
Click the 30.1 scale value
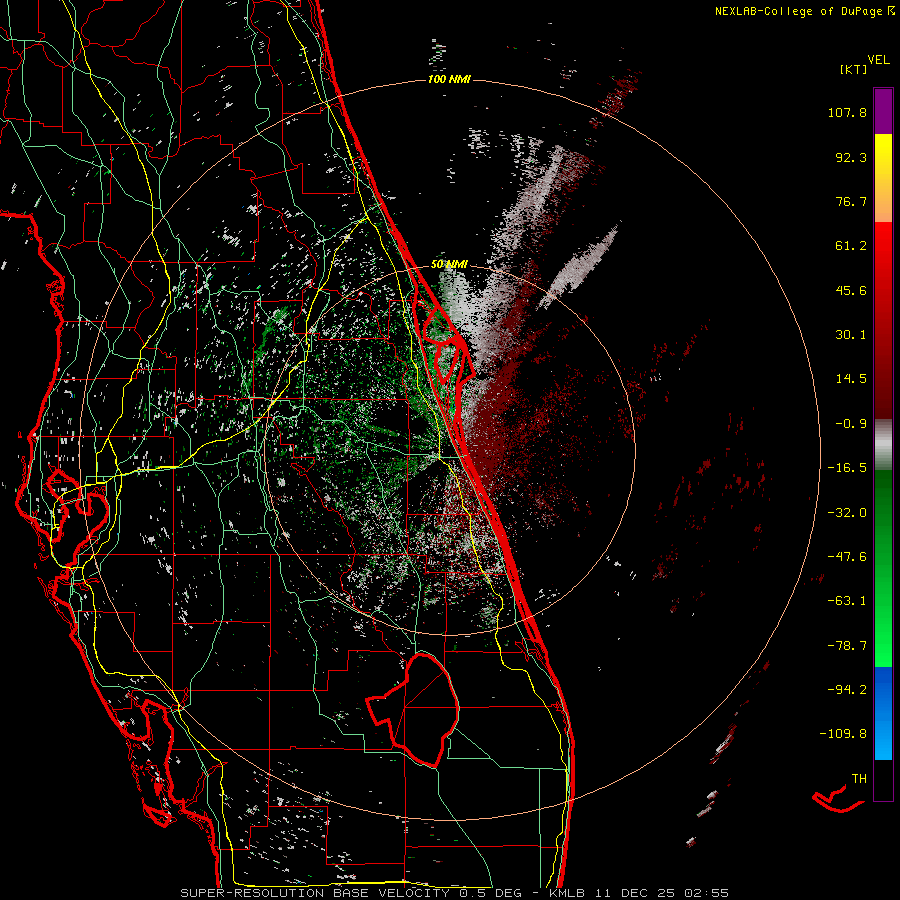[x=851, y=335]
